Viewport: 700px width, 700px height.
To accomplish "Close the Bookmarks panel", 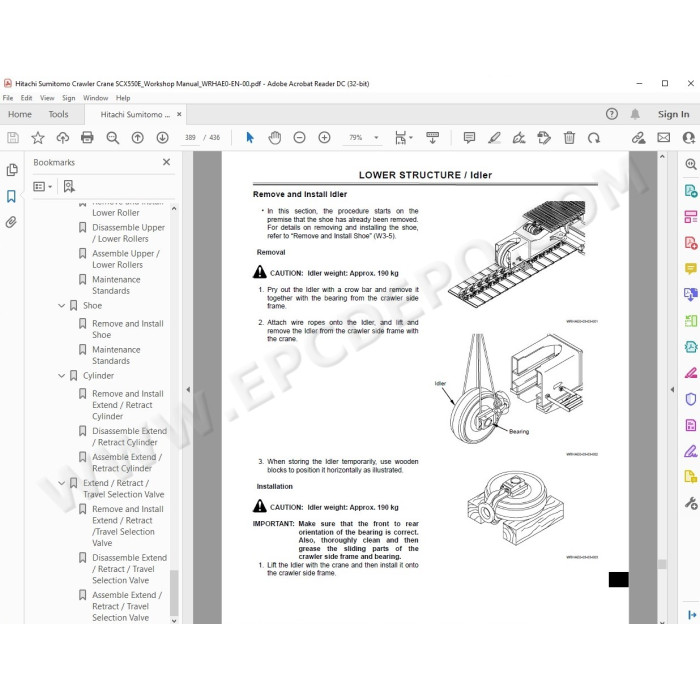I will pos(167,162).
